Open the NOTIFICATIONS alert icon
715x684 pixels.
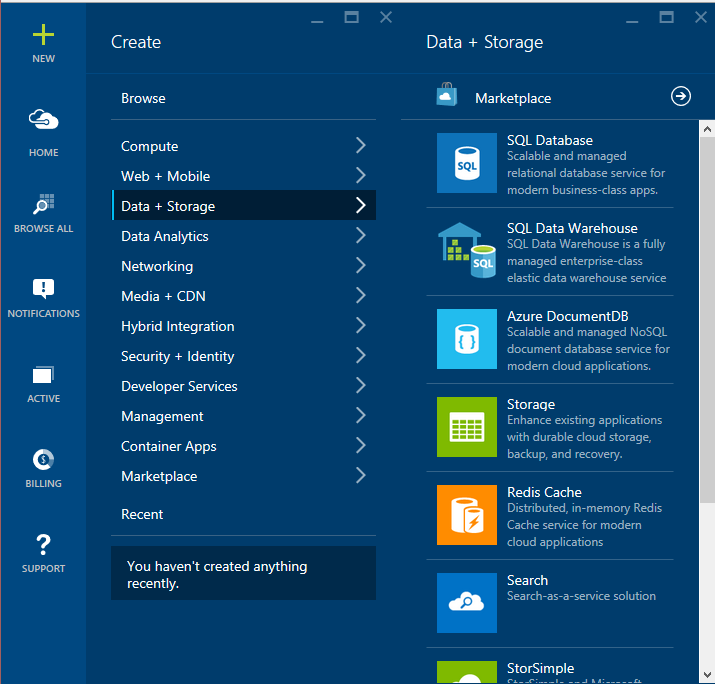tap(43, 289)
